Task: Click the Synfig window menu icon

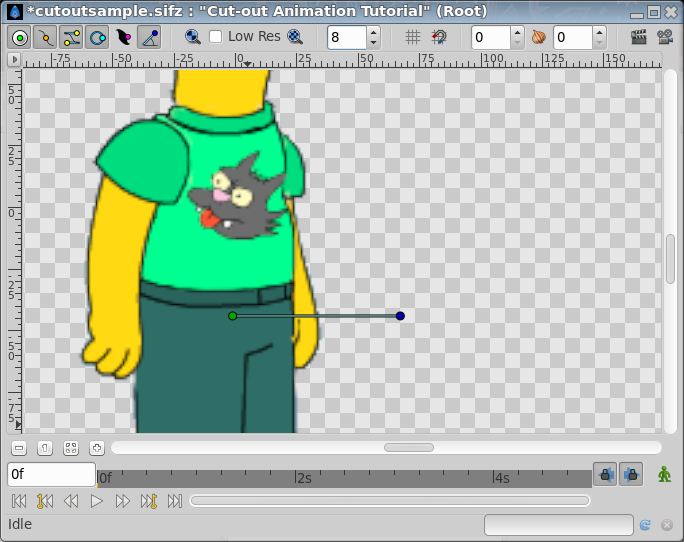Action: pyautogui.click(x=15, y=11)
